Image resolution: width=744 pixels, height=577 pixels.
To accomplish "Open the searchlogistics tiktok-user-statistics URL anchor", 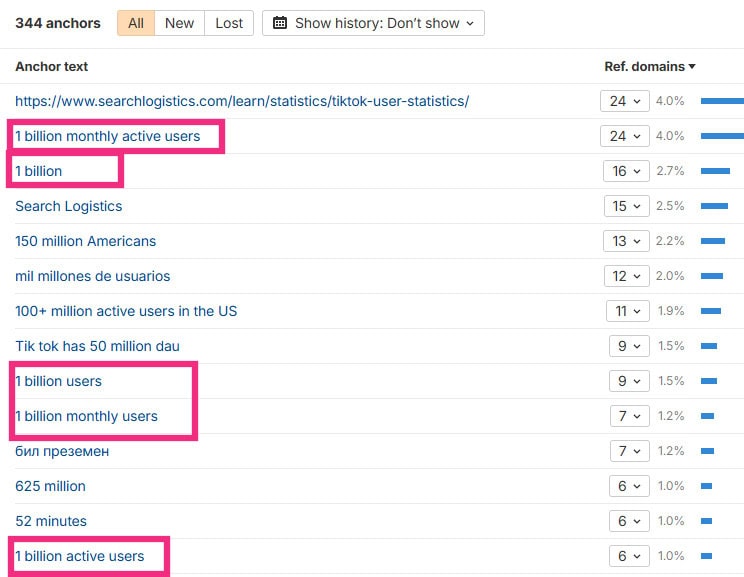I will pyautogui.click(x=242, y=101).
